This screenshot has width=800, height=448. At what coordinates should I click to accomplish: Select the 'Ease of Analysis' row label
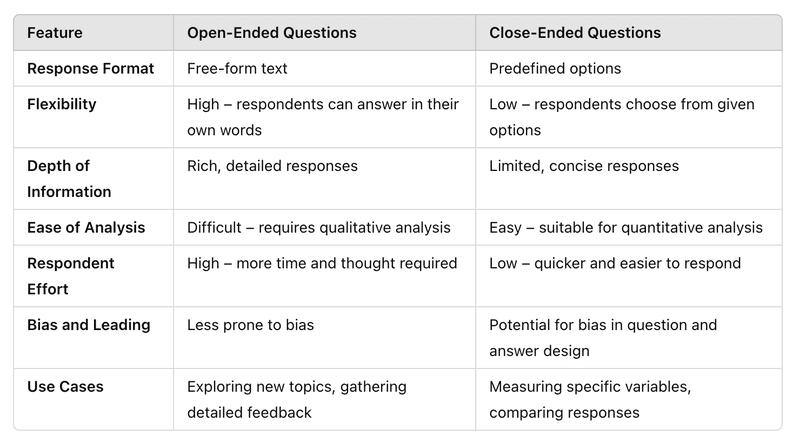86,227
